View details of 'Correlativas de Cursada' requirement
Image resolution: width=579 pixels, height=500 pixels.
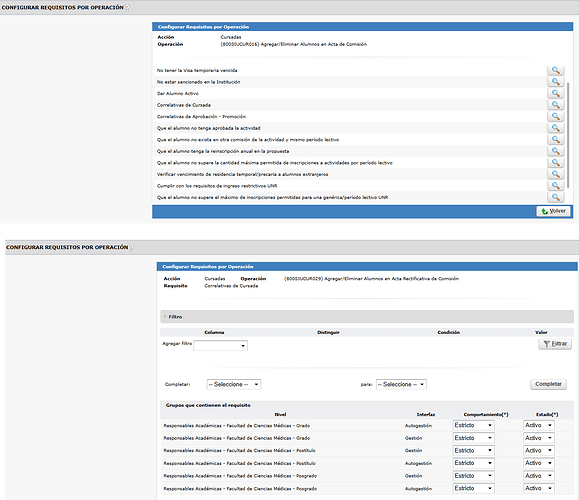click(x=555, y=105)
